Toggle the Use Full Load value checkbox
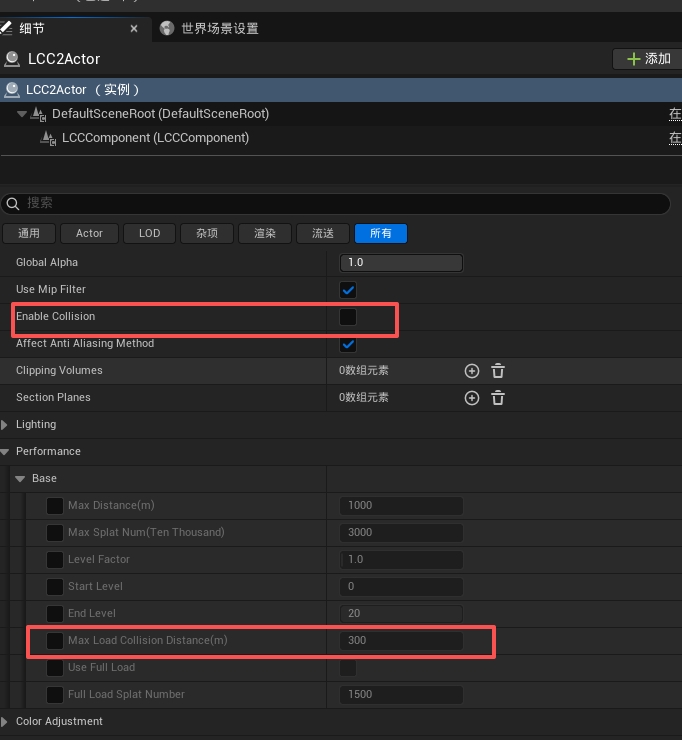 pyautogui.click(x=348, y=668)
